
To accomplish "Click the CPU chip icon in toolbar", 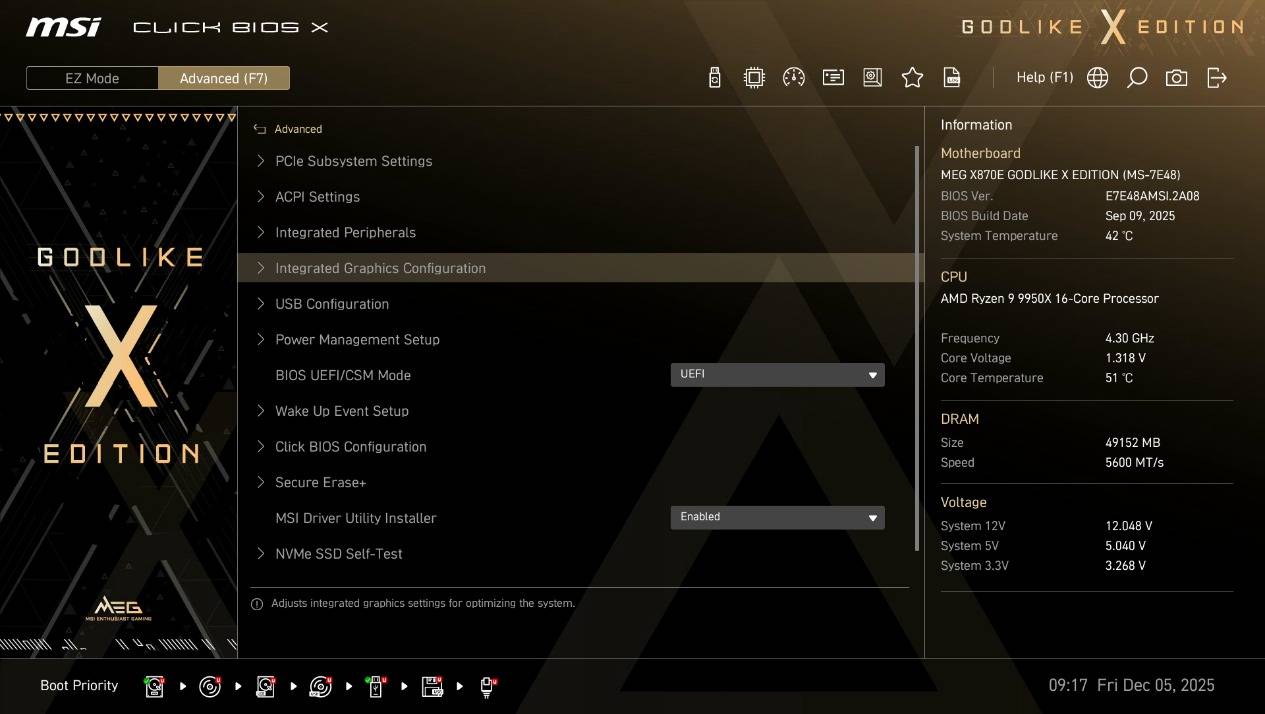I will [x=754, y=78].
